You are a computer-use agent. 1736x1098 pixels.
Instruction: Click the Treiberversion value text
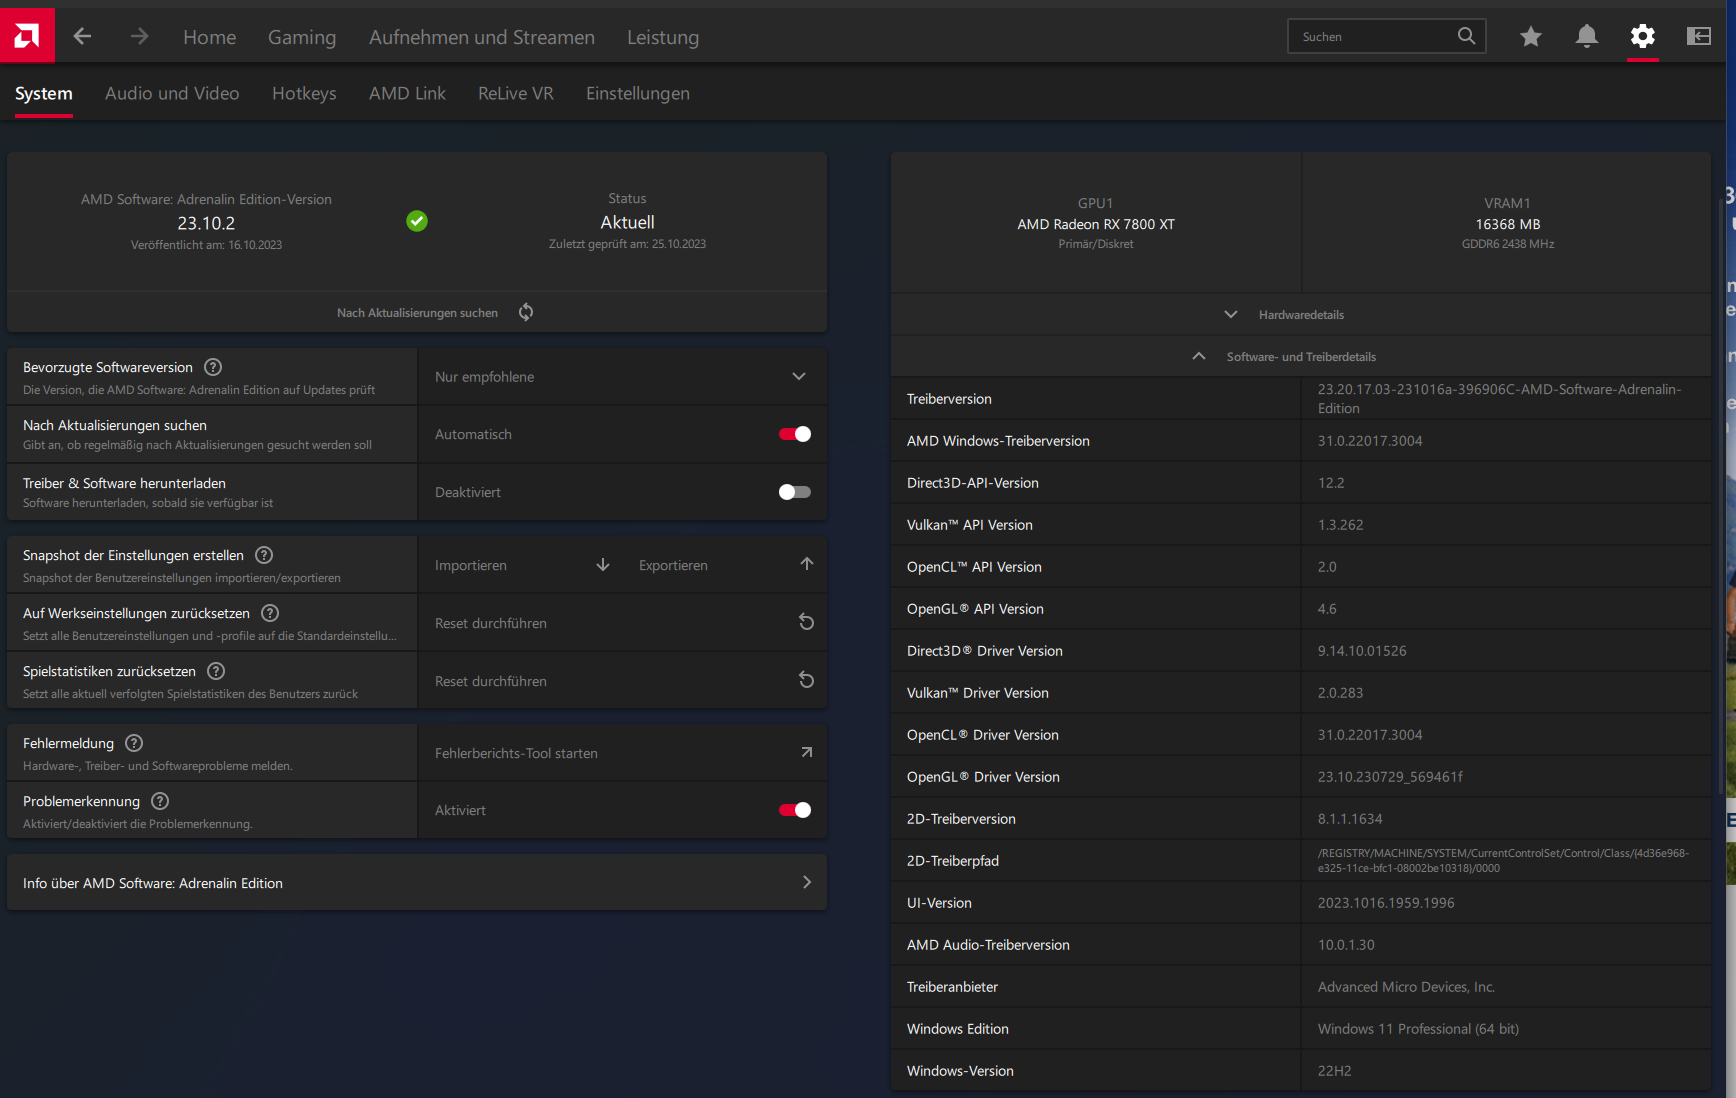point(1499,398)
